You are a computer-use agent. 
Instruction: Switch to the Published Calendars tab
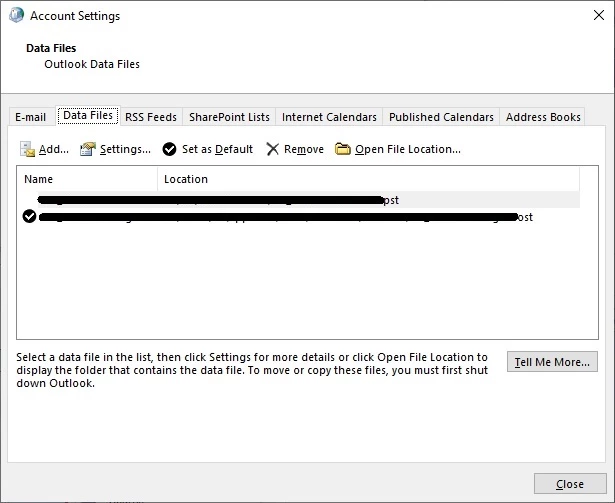pyautogui.click(x=441, y=117)
